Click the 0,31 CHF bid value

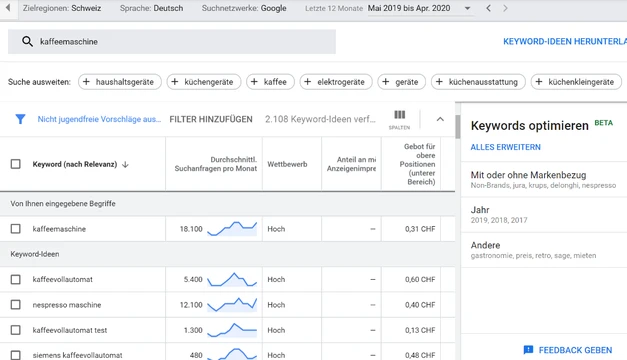point(420,229)
